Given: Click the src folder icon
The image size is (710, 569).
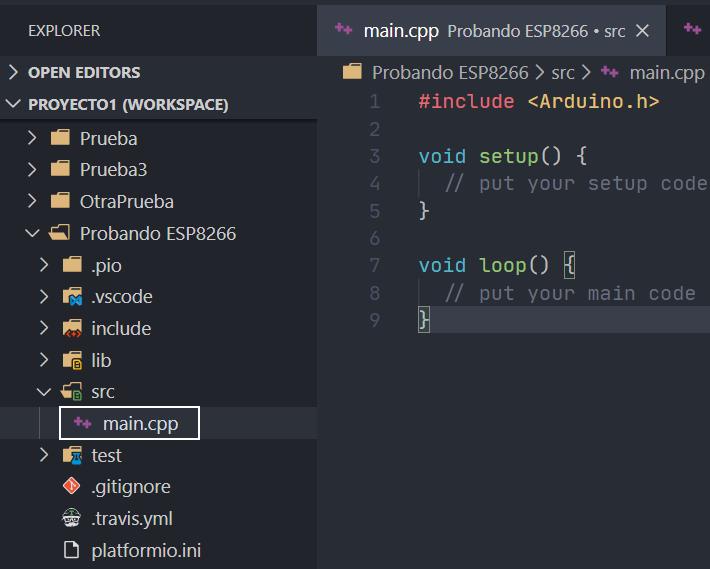Looking at the screenshot, I should pyautogui.click(x=72, y=392).
